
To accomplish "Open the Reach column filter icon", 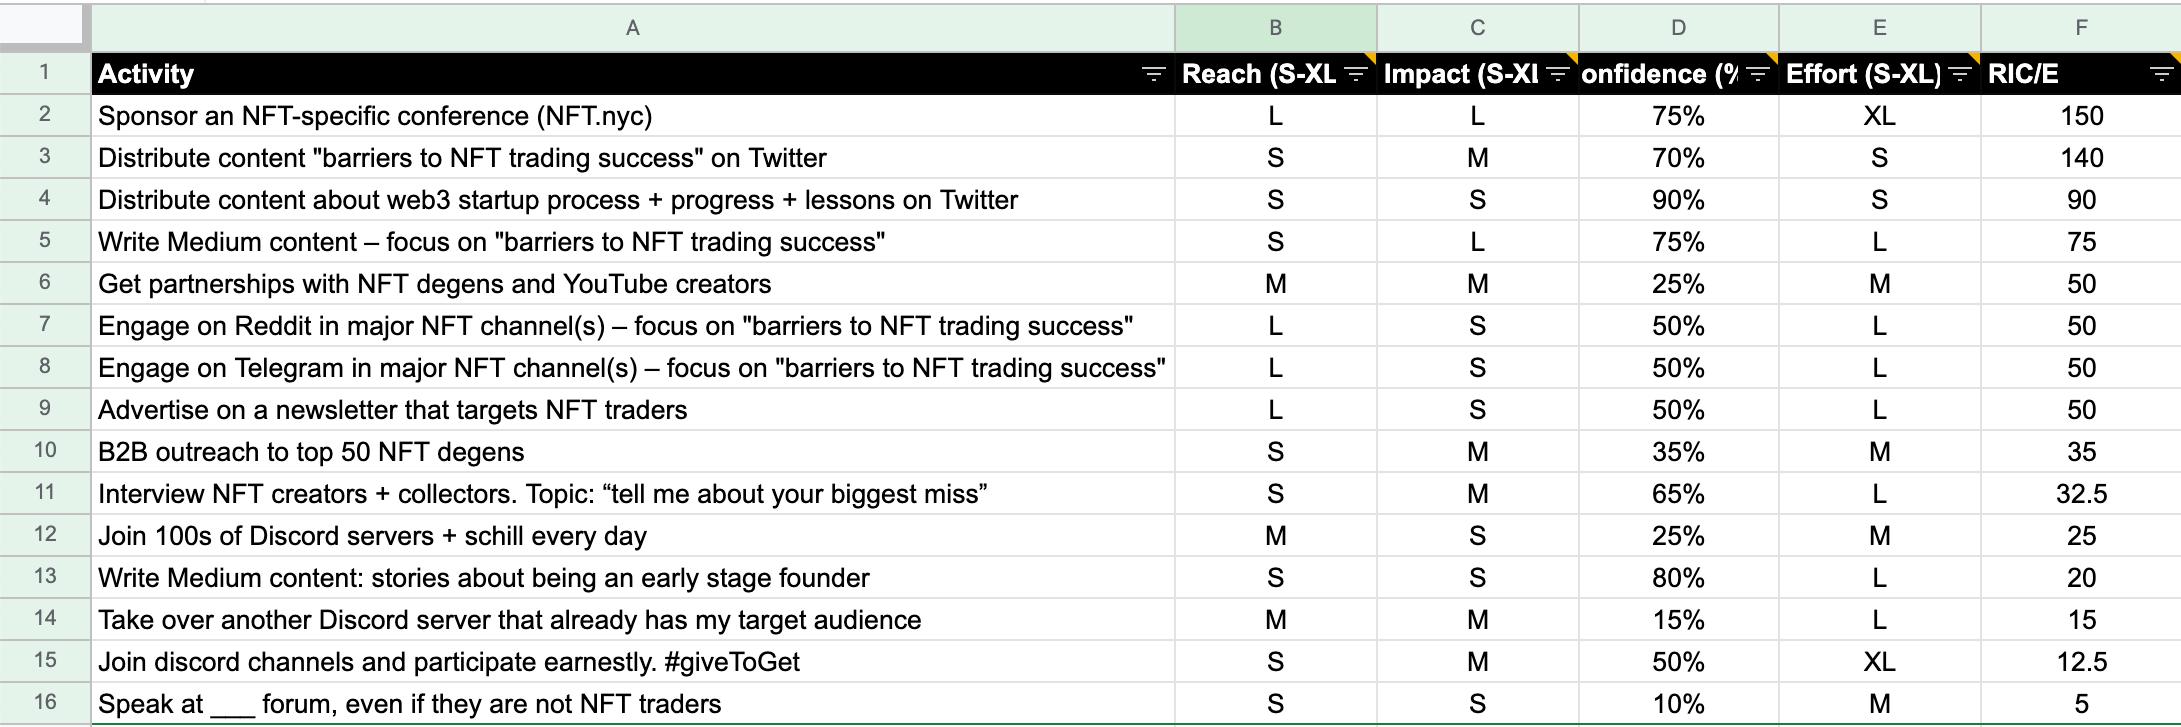I will tap(1356, 74).
